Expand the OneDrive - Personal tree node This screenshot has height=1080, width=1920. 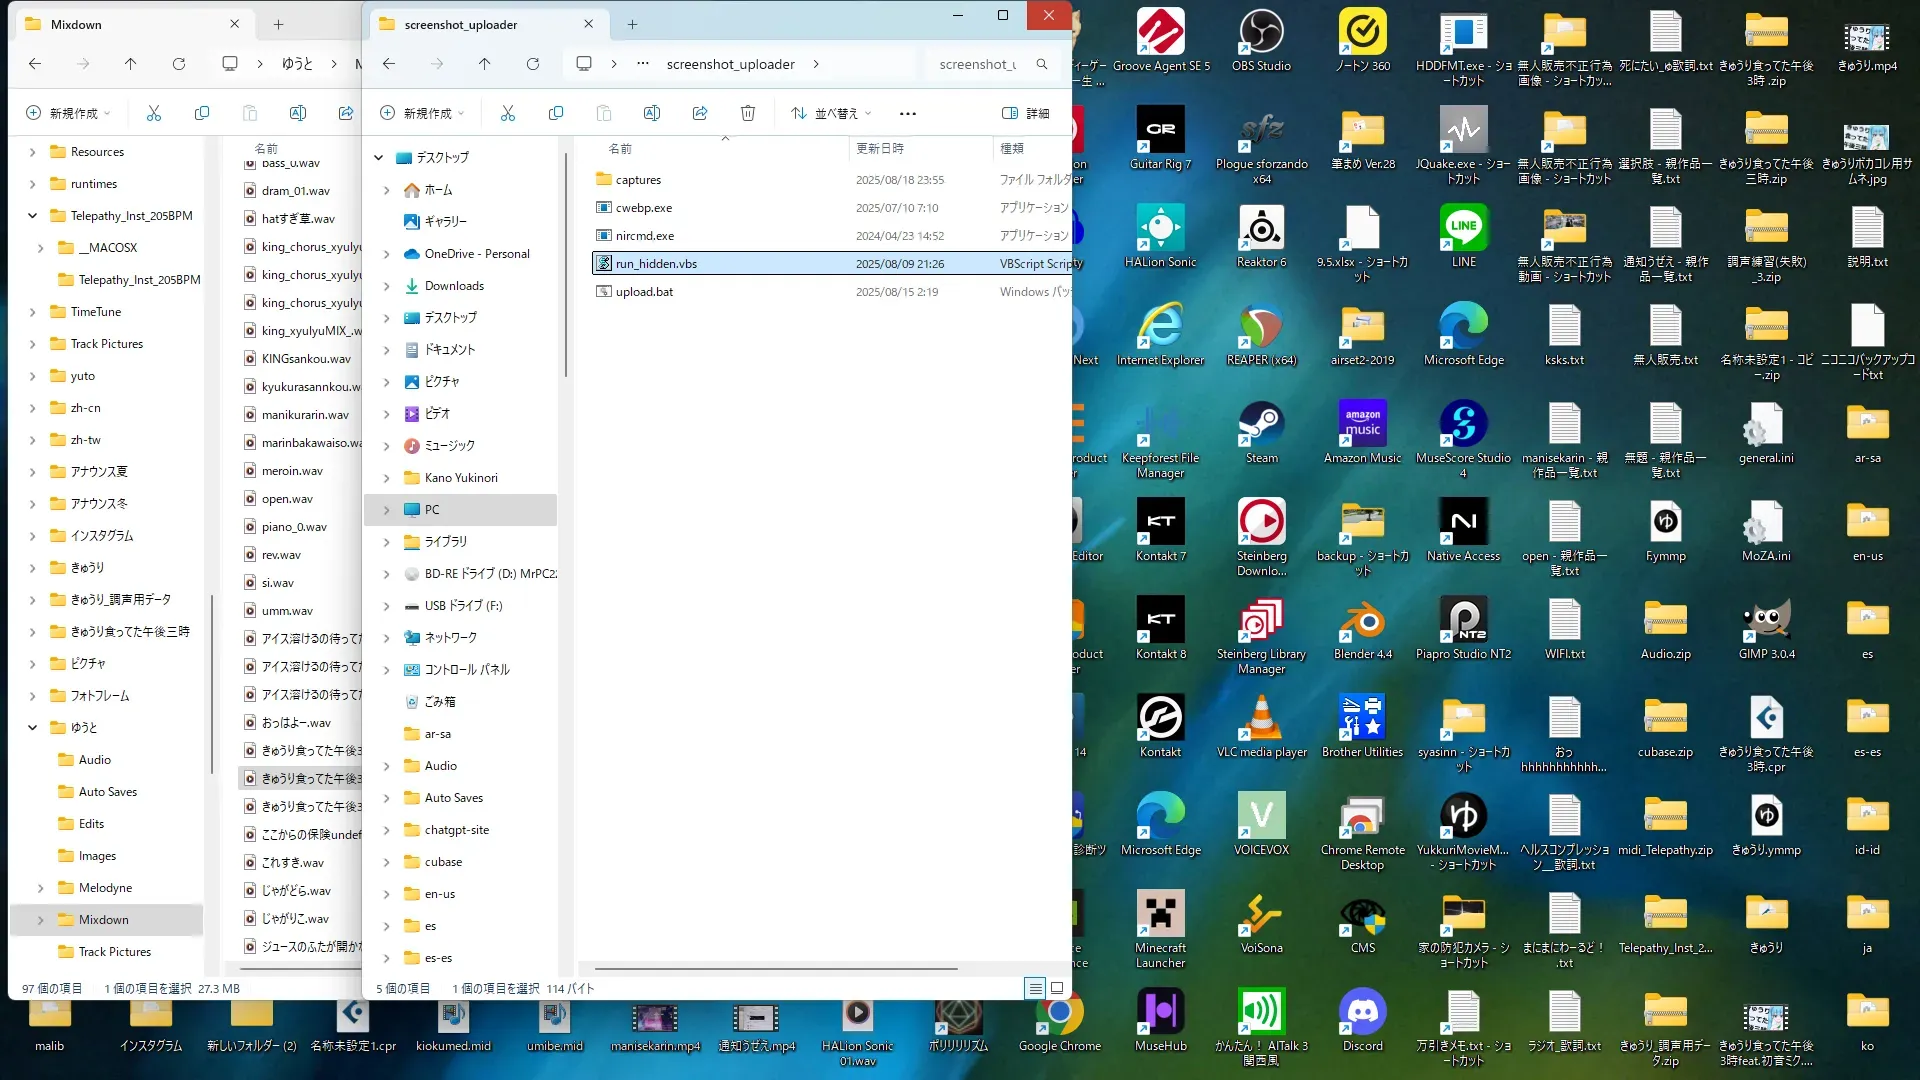click(387, 254)
